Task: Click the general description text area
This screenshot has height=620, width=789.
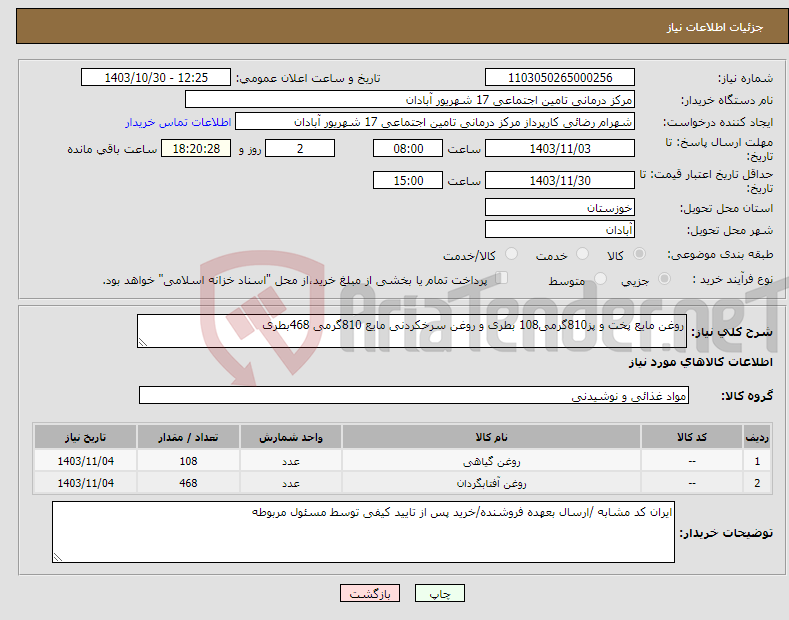Action: pyautogui.click(x=412, y=331)
